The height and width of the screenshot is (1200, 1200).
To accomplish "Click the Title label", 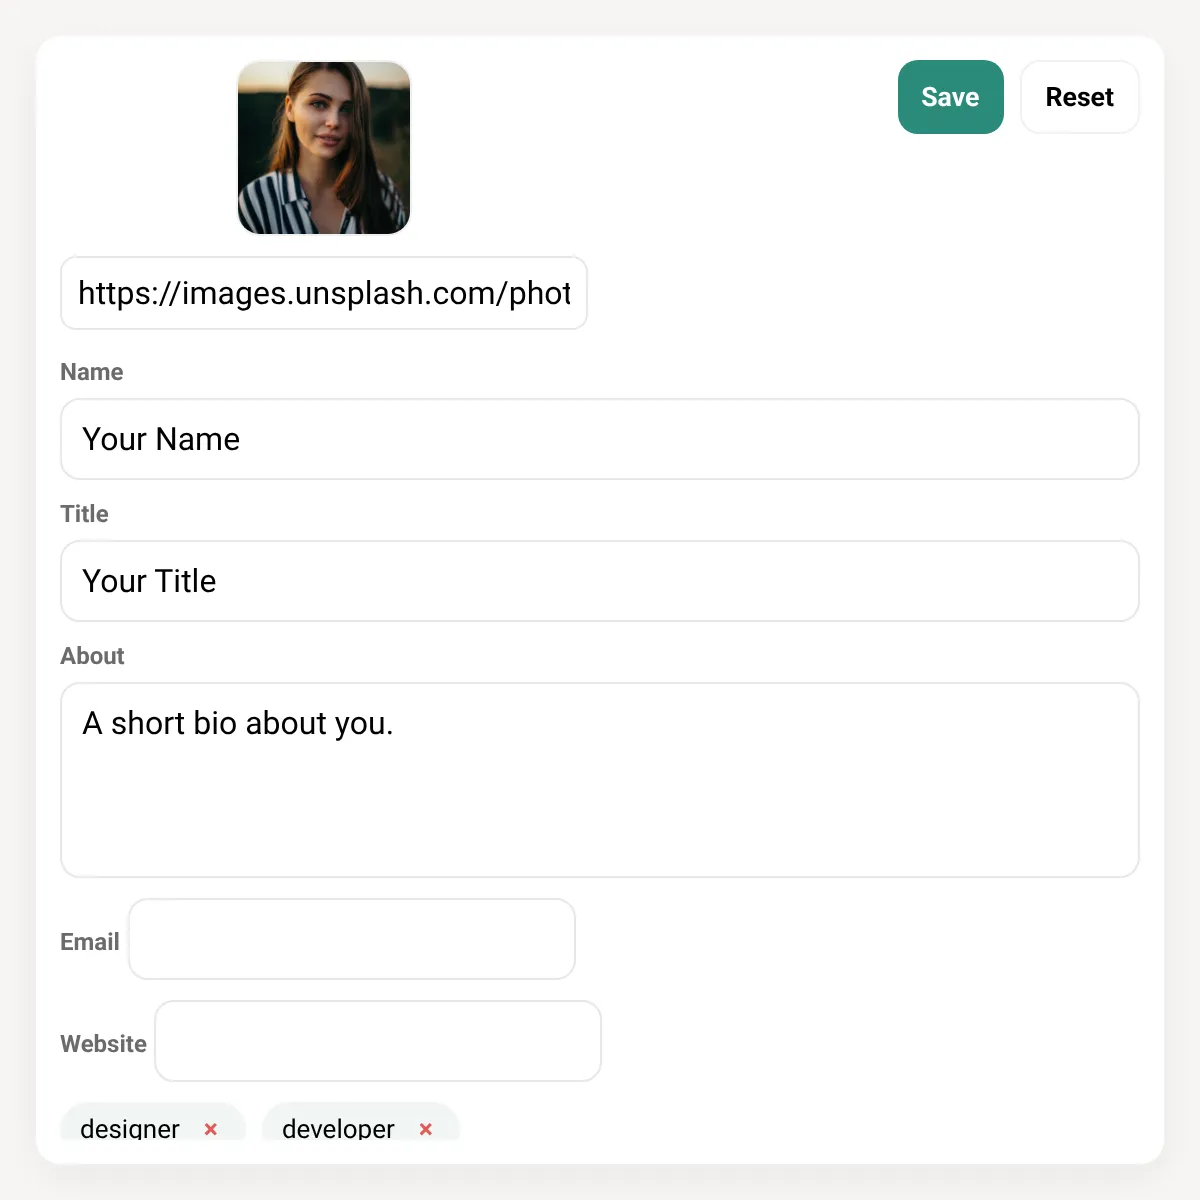I will point(84,514).
